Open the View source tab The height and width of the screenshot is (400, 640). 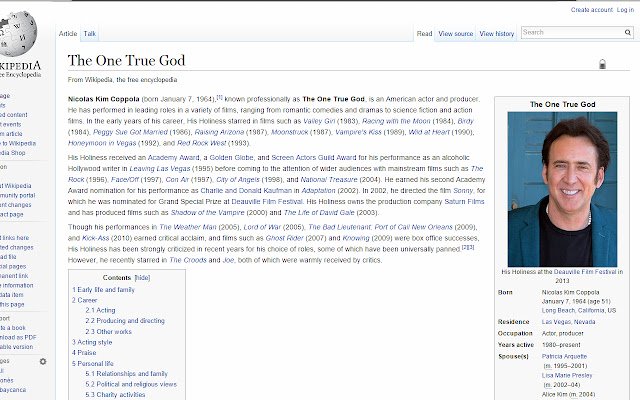pyautogui.click(x=456, y=34)
